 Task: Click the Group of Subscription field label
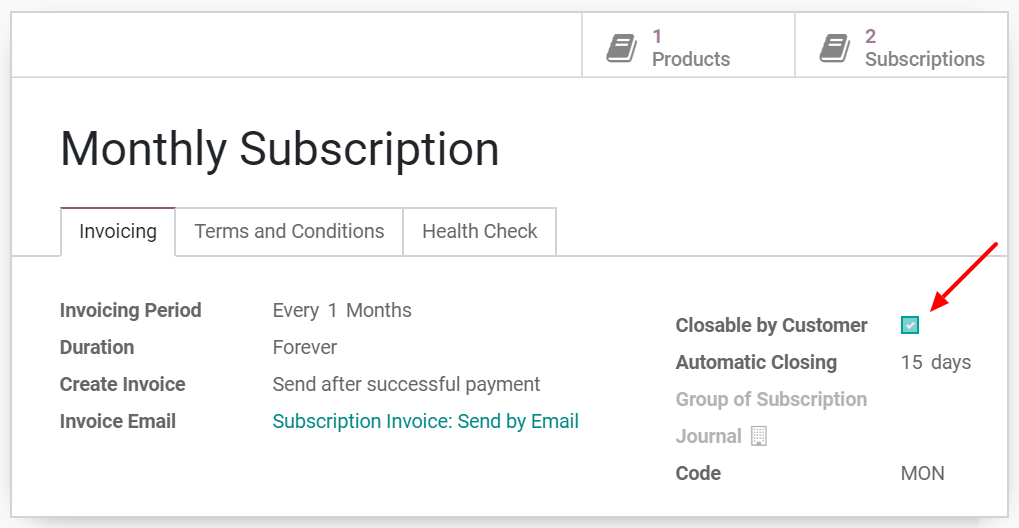click(771, 399)
